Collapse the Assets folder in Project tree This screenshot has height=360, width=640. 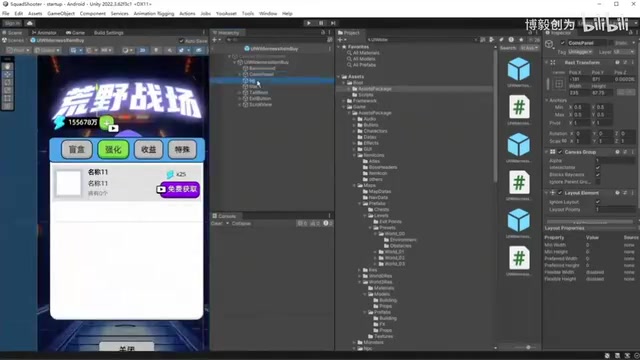pos(339,77)
